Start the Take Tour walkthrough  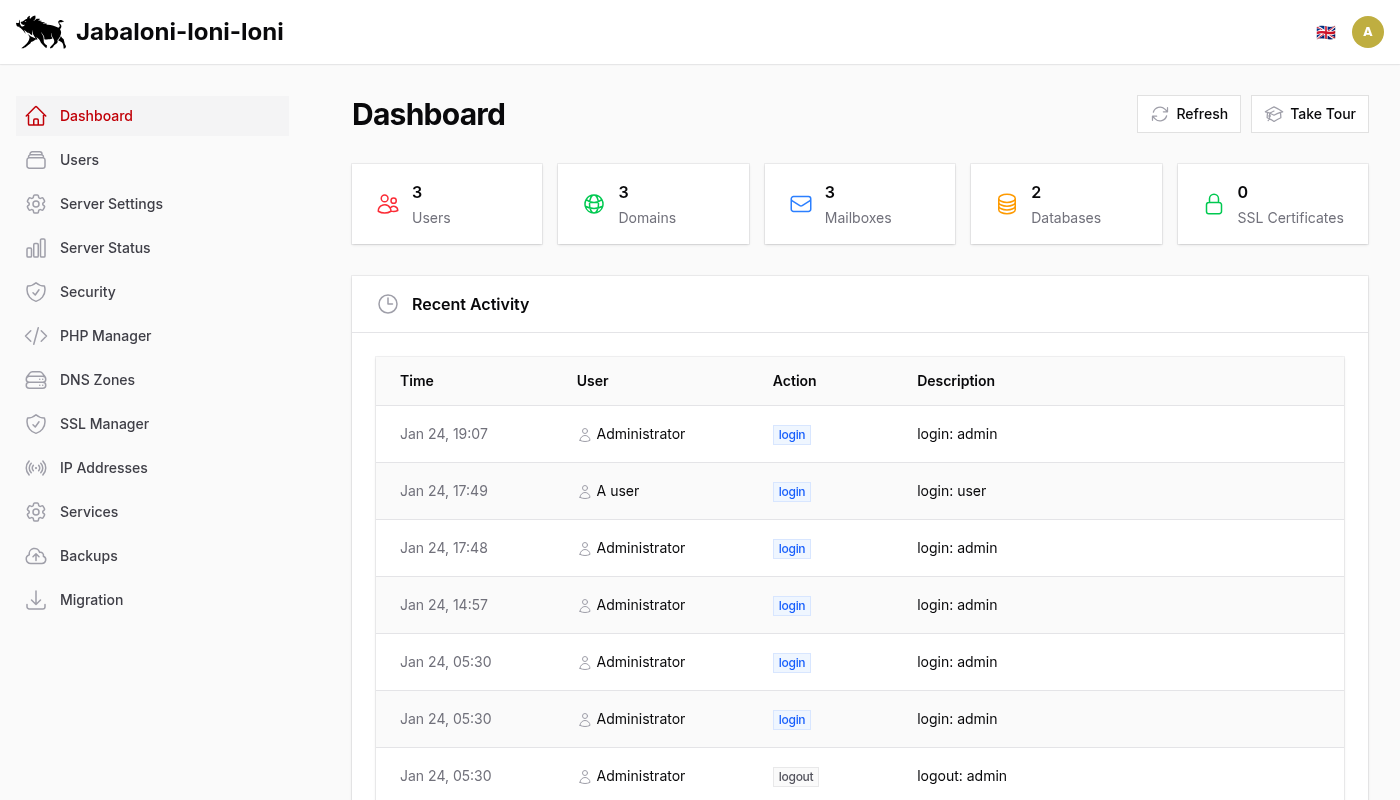click(x=1310, y=113)
